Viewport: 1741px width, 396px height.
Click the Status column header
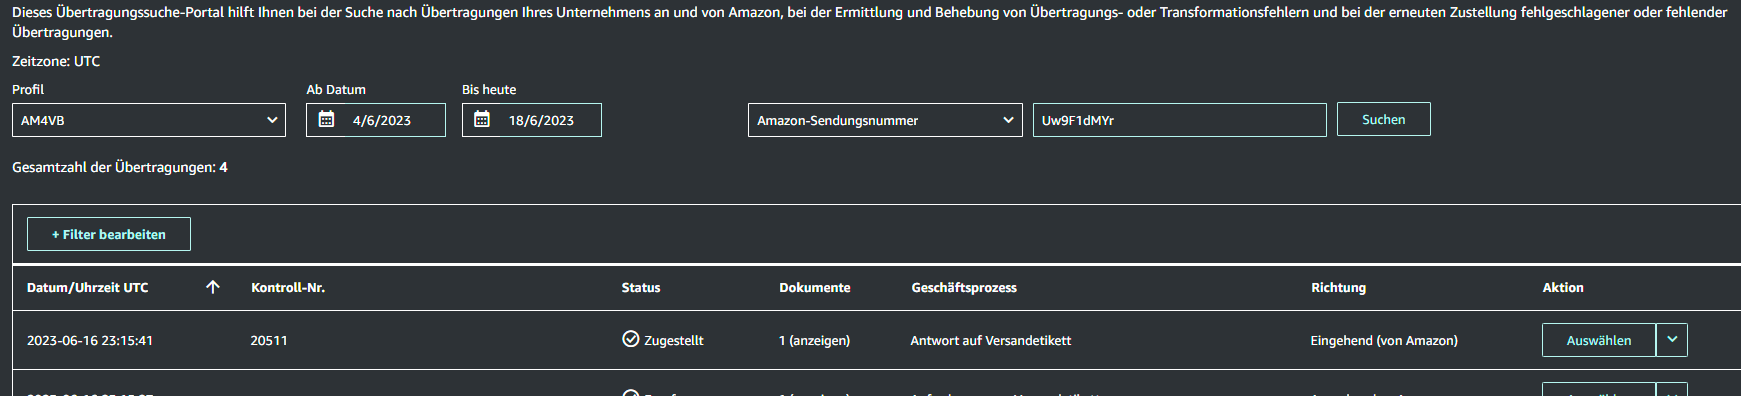point(641,287)
